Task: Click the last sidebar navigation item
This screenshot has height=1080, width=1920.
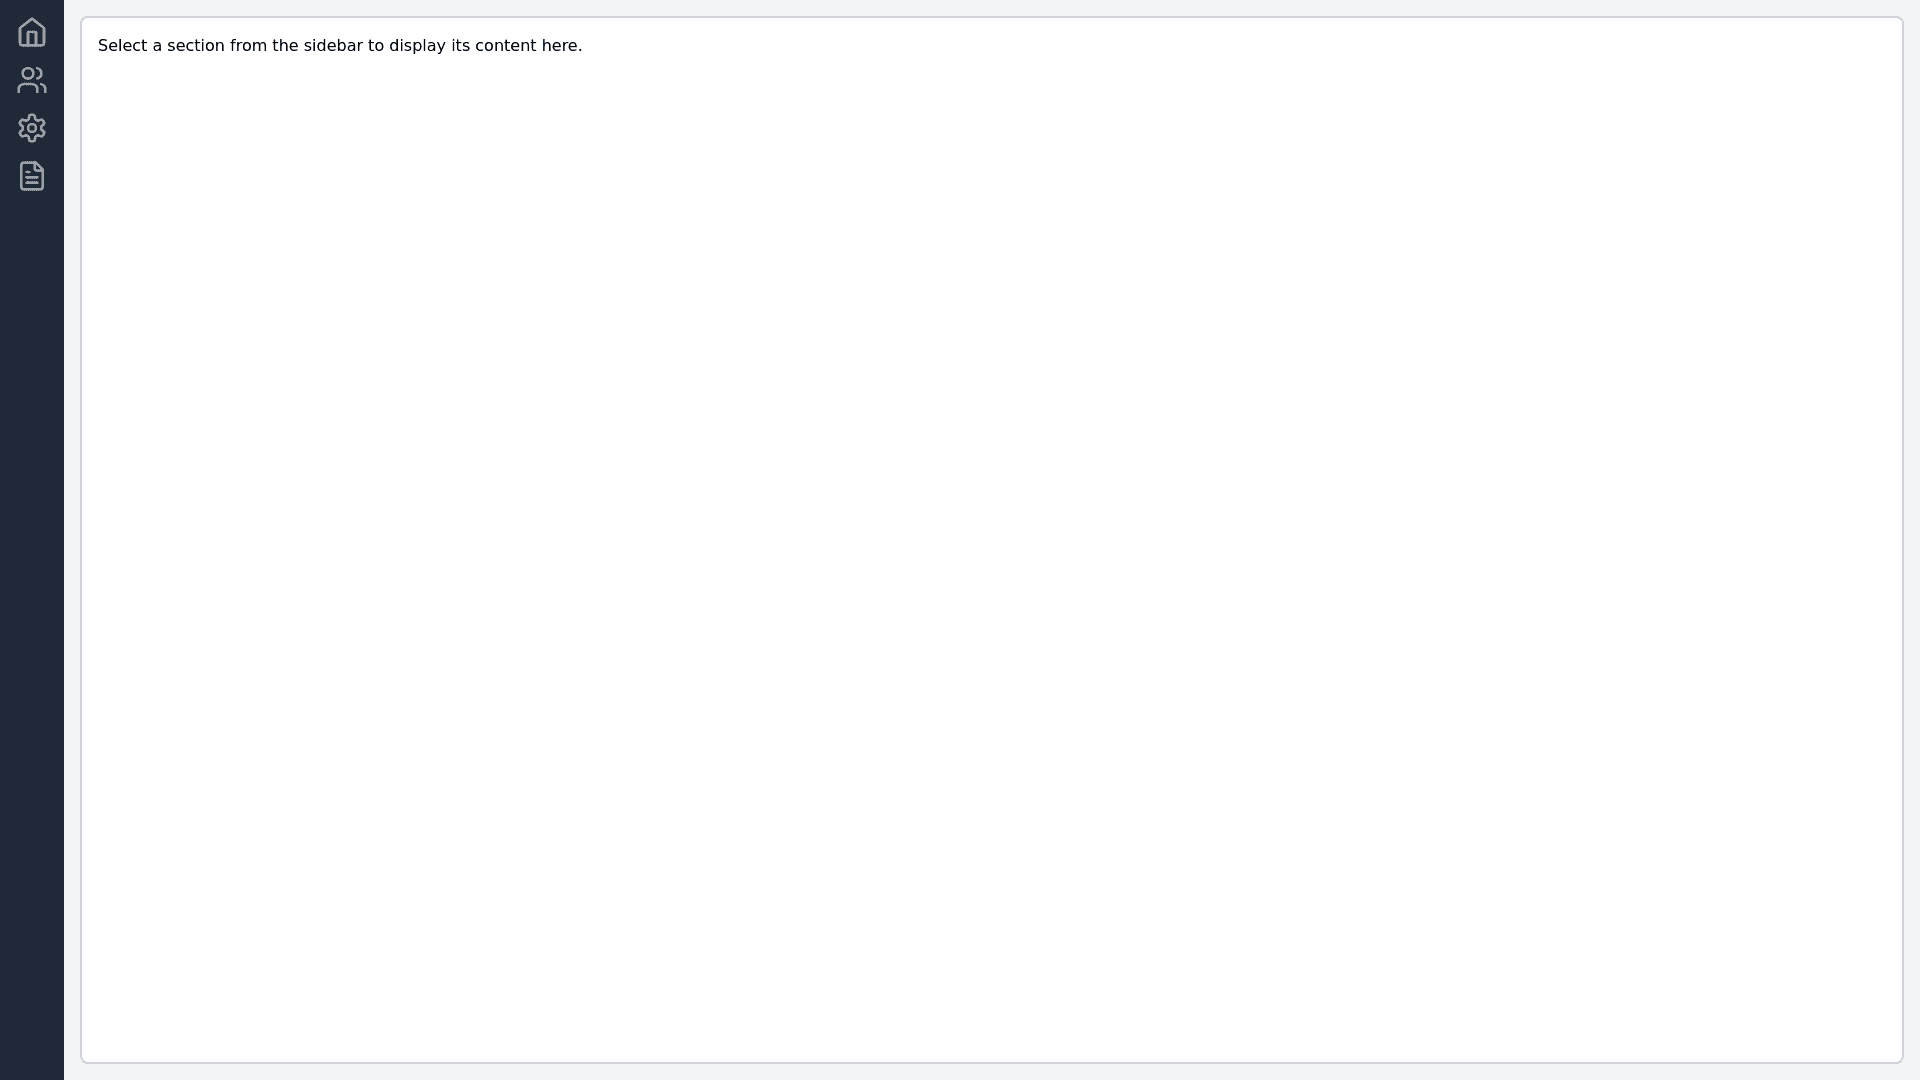Action: (32, 176)
